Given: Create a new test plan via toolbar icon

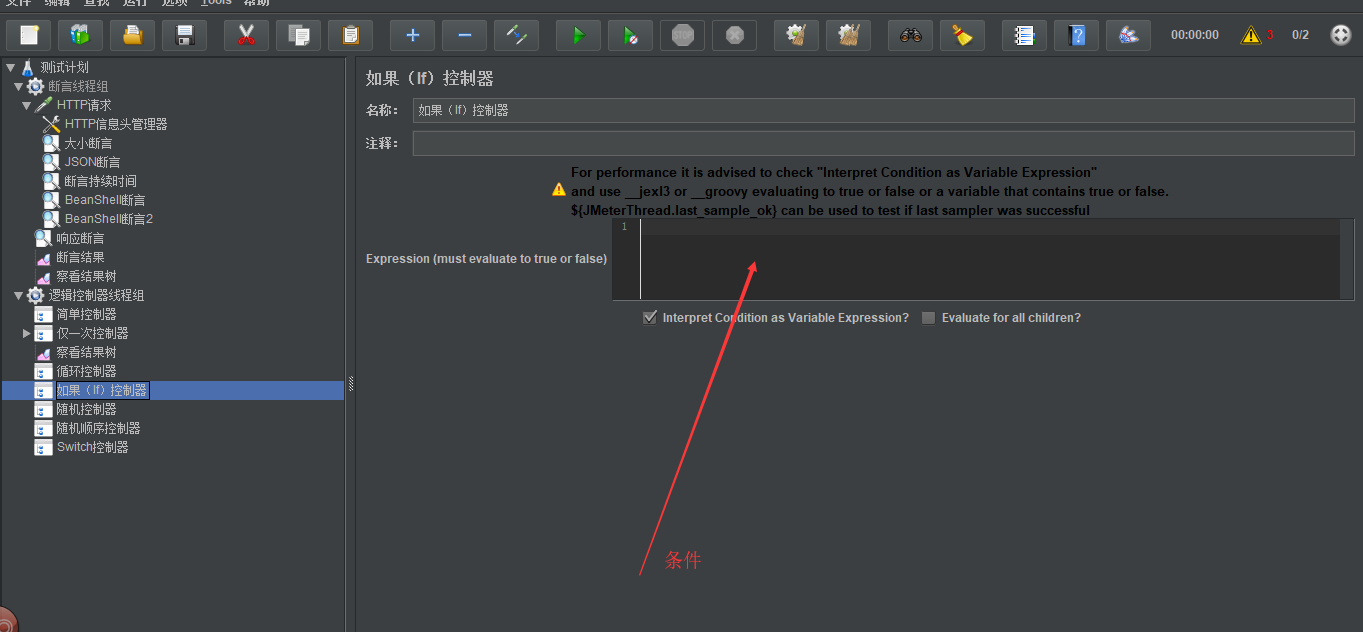Looking at the screenshot, I should click(29, 35).
